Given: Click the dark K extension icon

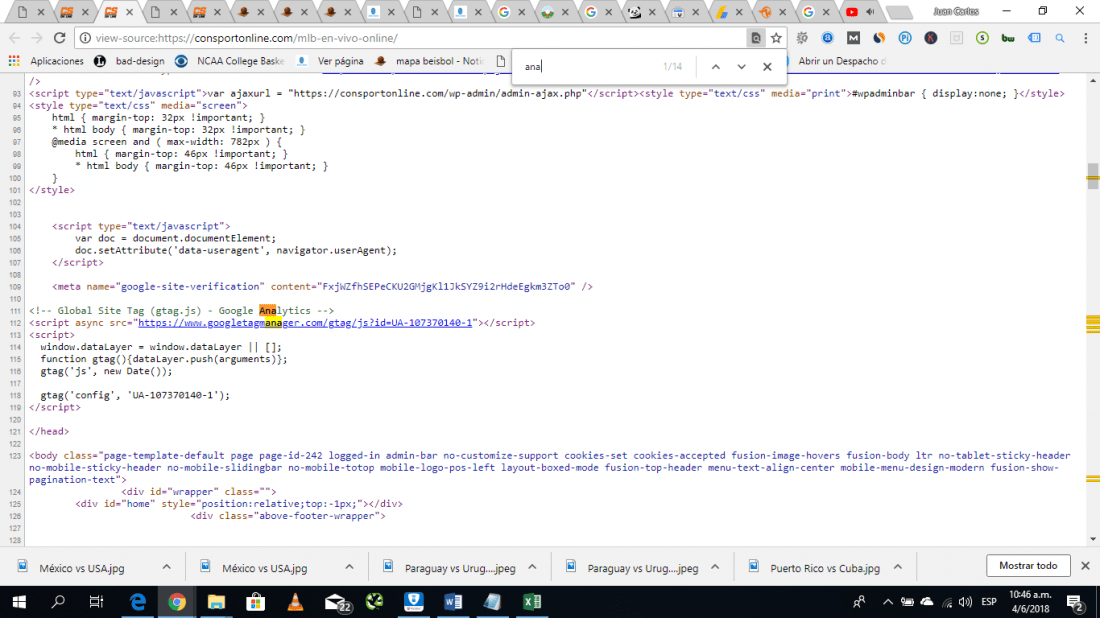Looking at the screenshot, I should tap(931, 38).
